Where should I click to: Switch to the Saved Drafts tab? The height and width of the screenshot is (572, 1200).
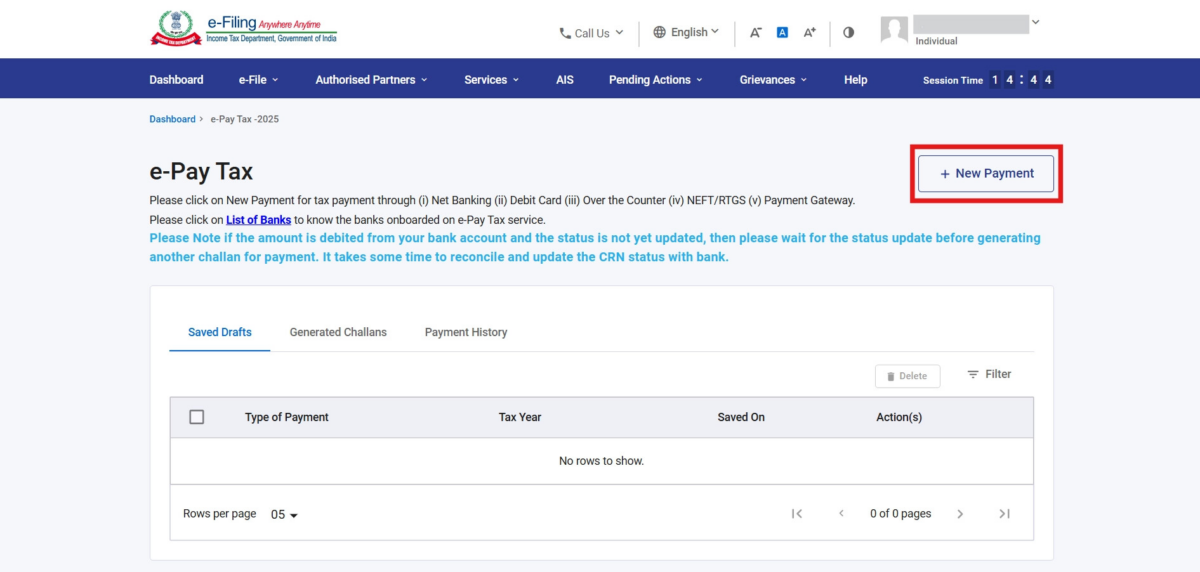(220, 332)
